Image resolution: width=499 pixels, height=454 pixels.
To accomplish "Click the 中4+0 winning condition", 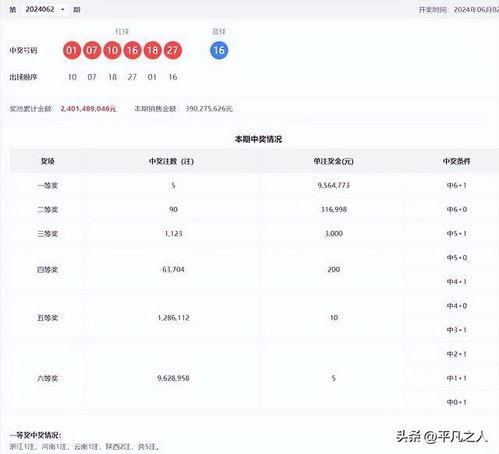I will coord(457,306).
